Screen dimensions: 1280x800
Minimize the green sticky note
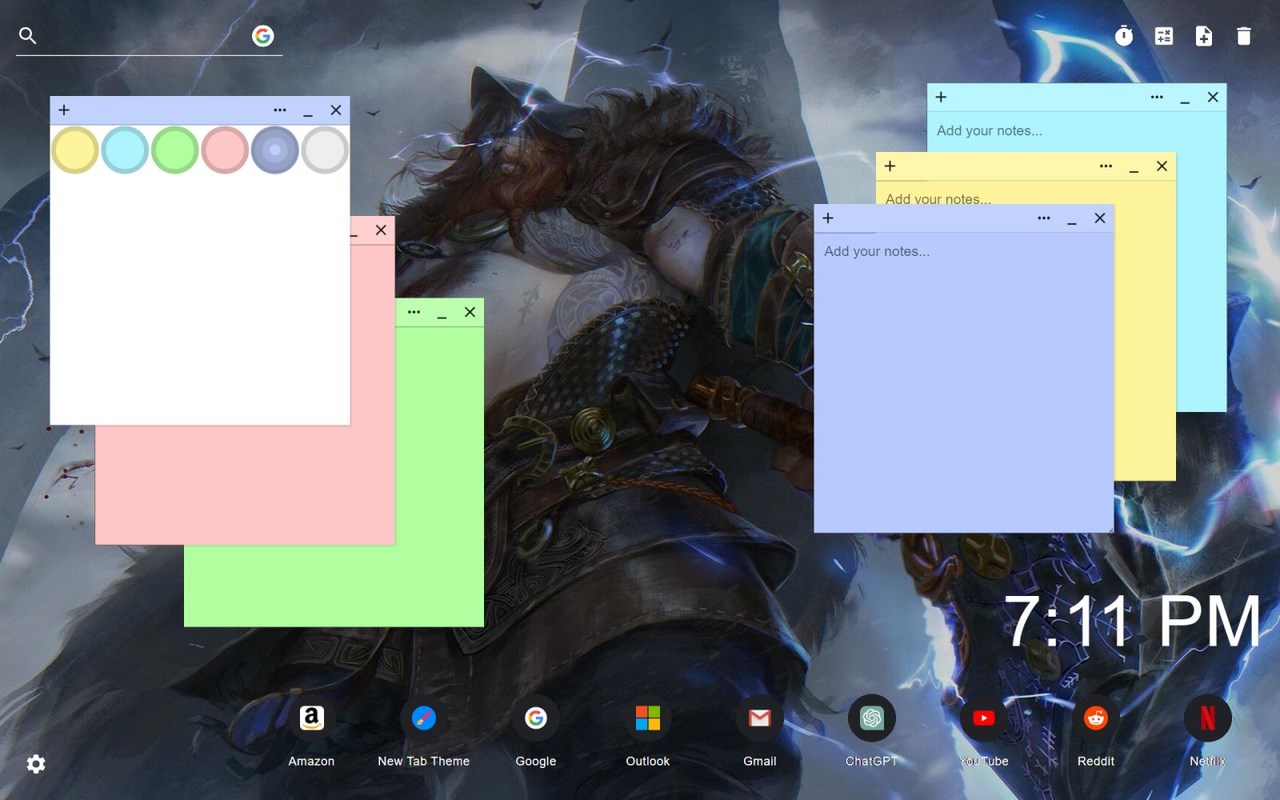click(442, 314)
